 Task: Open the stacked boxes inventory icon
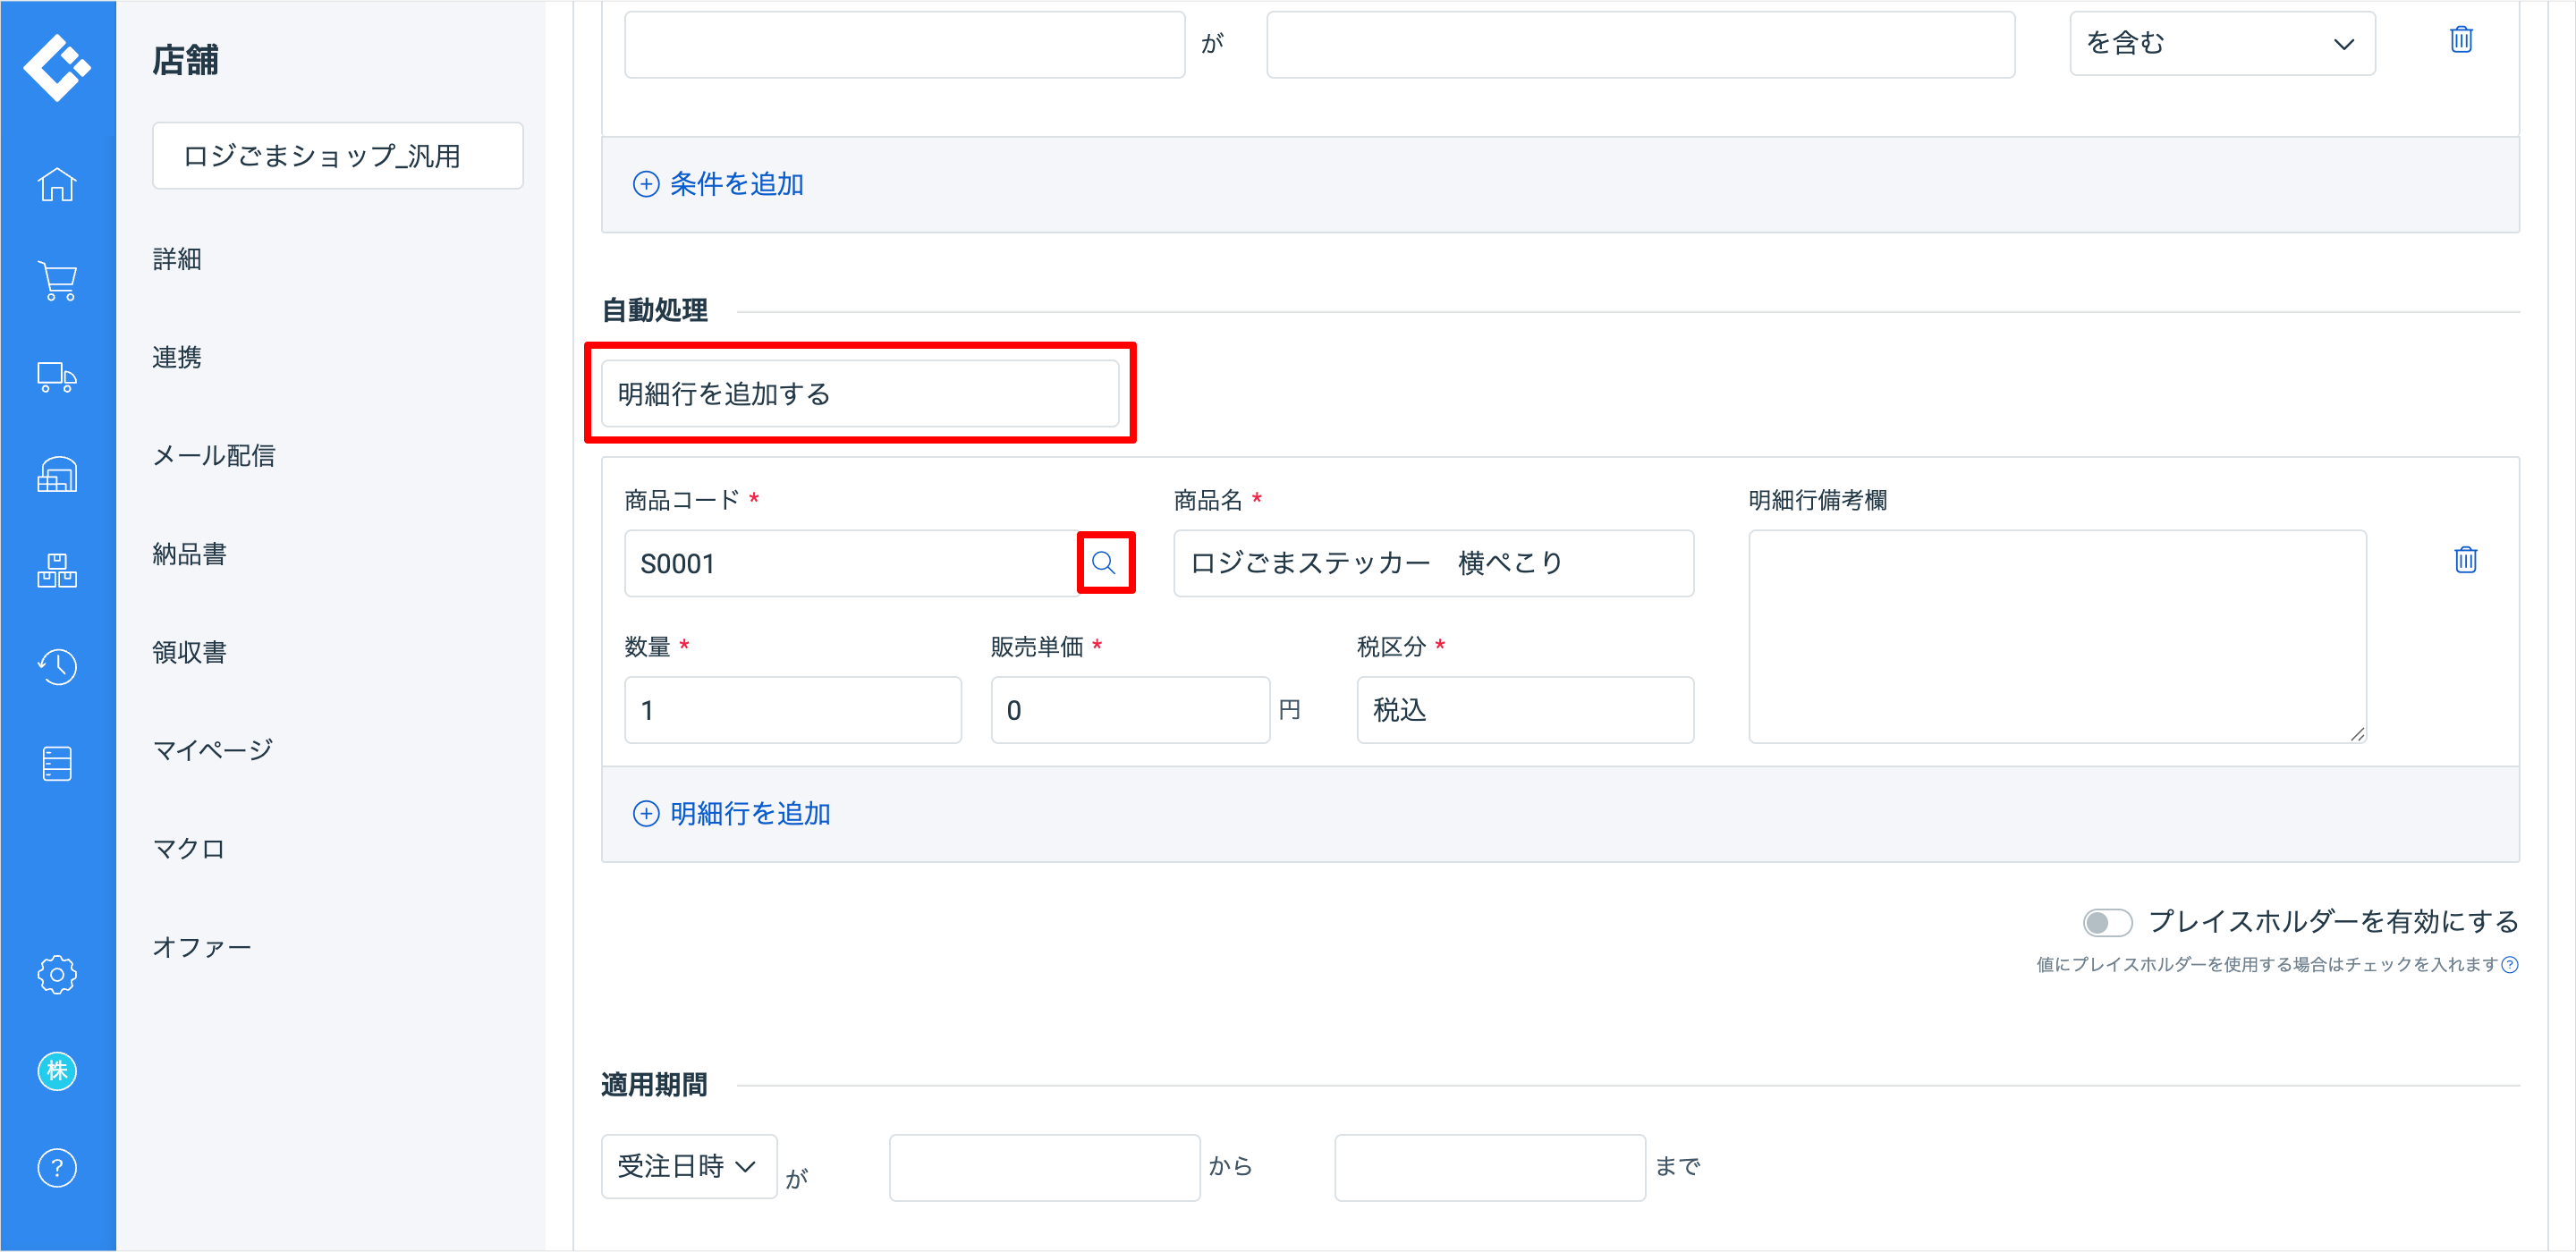pyautogui.click(x=57, y=570)
